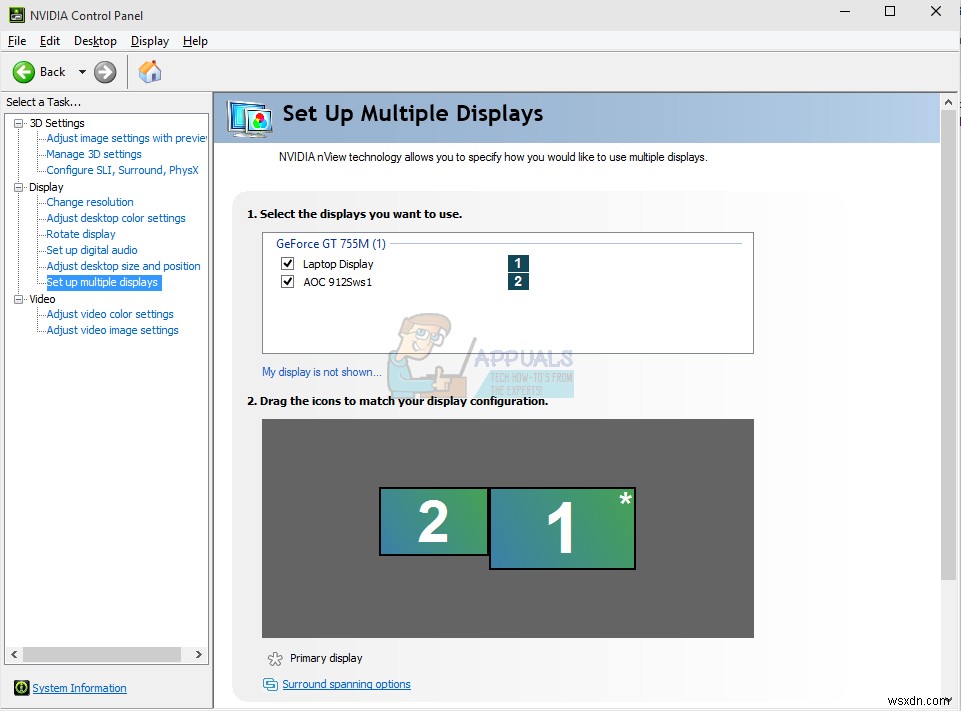The height and width of the screenshot is (711, 961).
Task: Open the Display menu
Action: tap(150, 41)
